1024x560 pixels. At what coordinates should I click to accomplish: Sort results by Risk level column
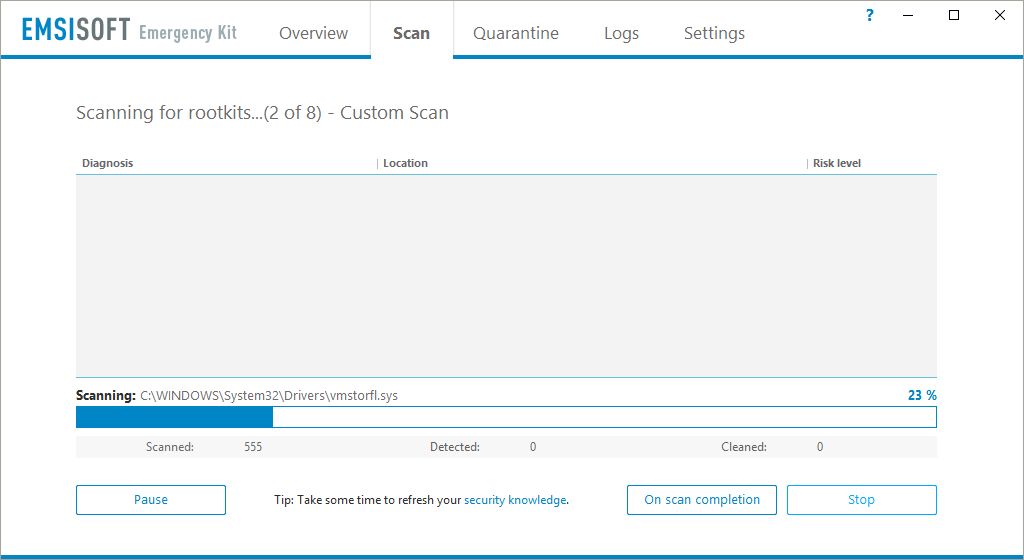click(837, 163)
